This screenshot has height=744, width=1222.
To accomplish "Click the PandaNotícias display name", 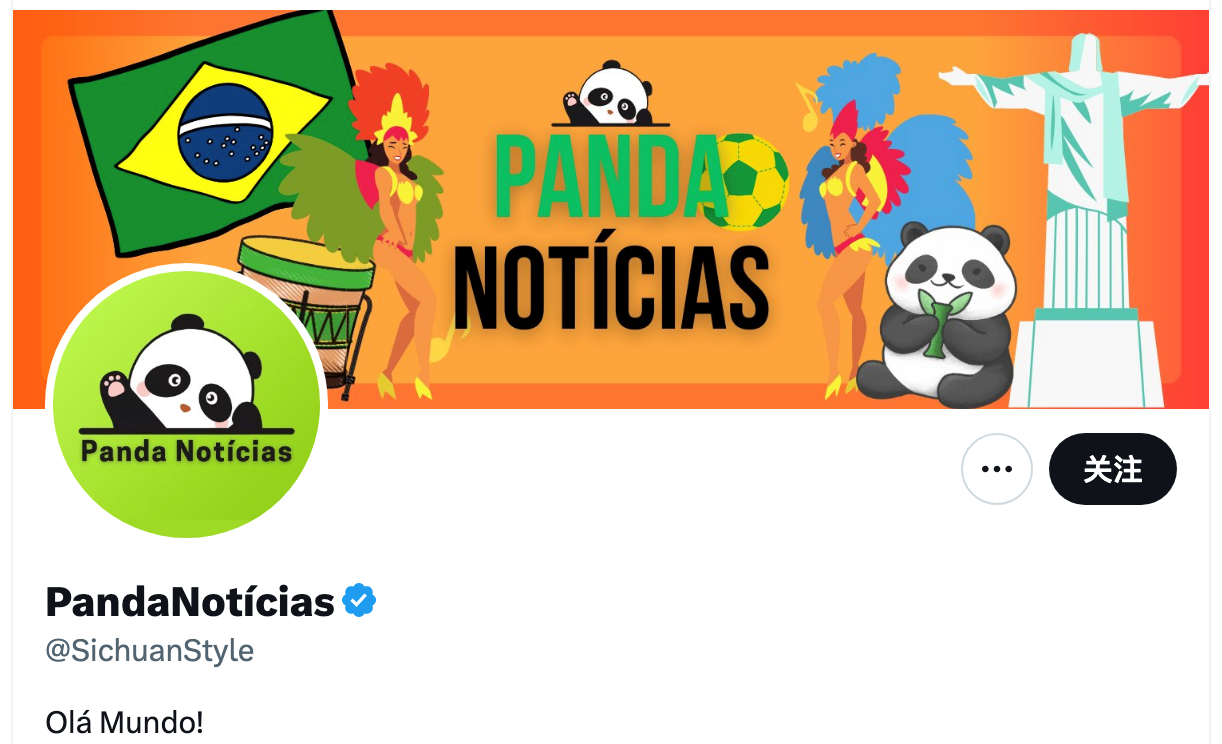I will pos(190,602).
